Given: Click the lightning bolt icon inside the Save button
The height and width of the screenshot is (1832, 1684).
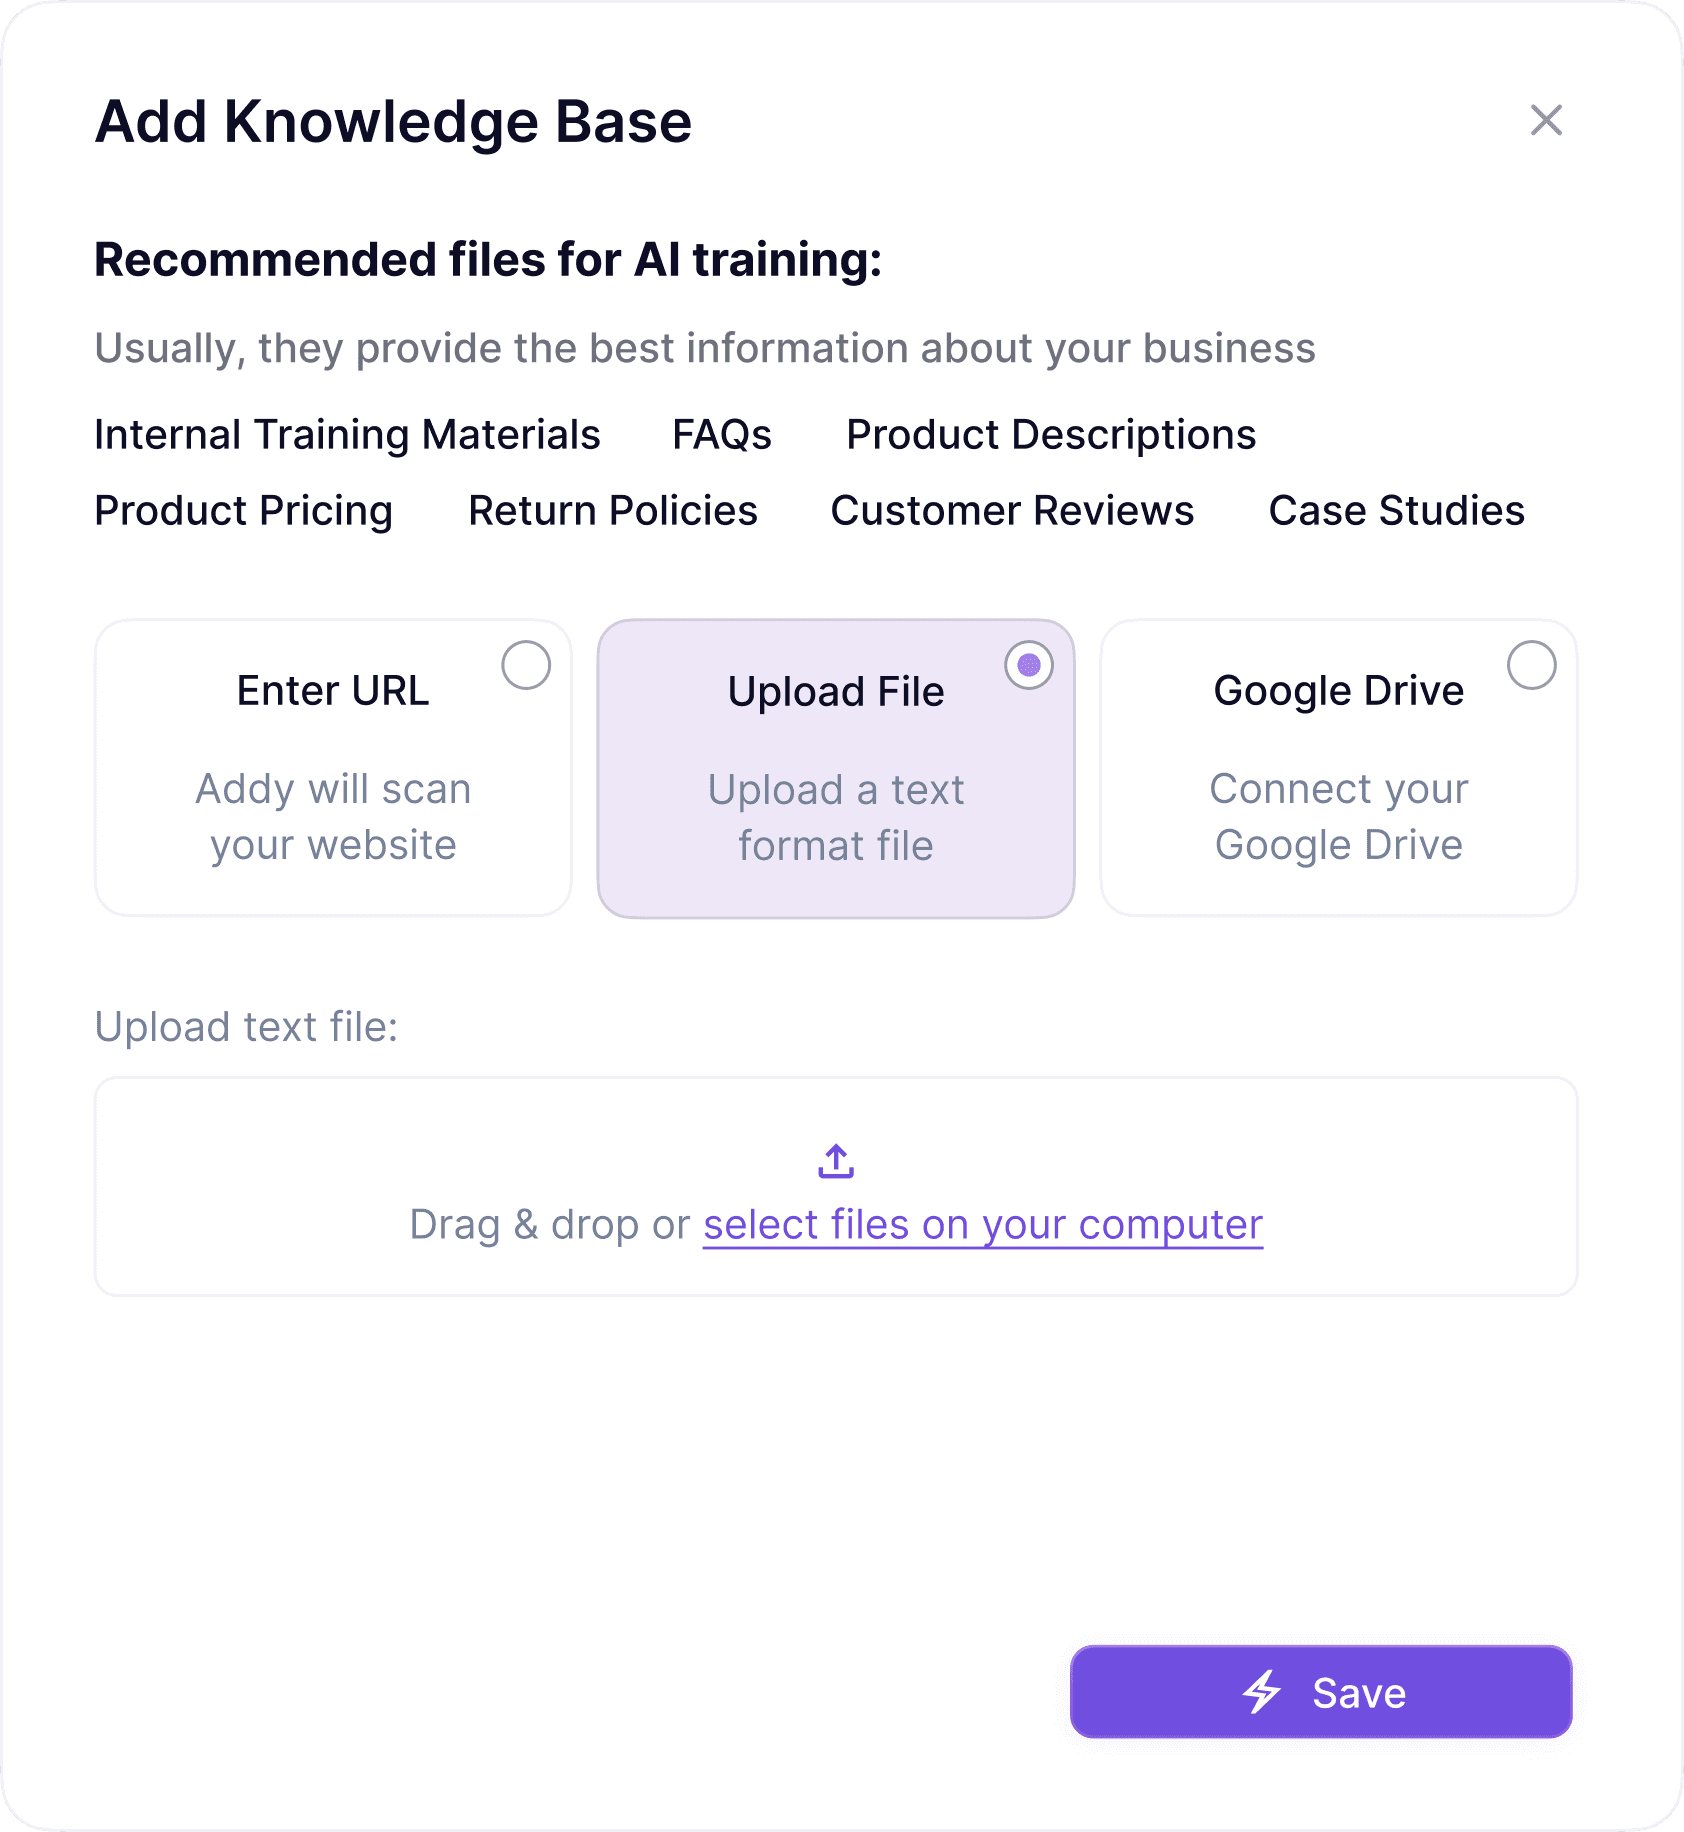Looking at the screenshot, I should click(x=1263, y=1692).
